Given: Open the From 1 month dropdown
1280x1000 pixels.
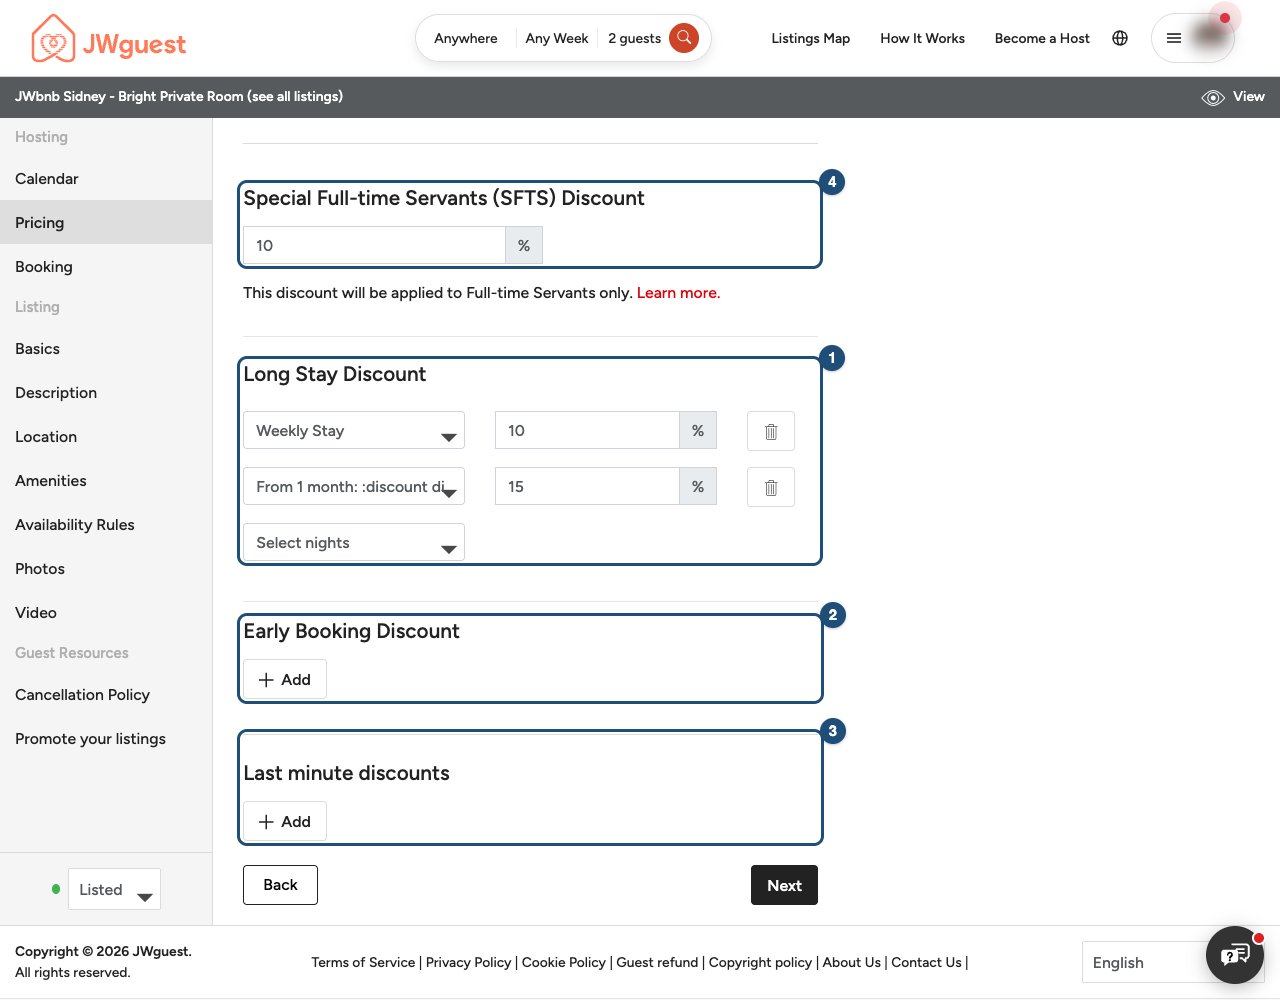Looking at the screenshot, I should click(354, 487).
